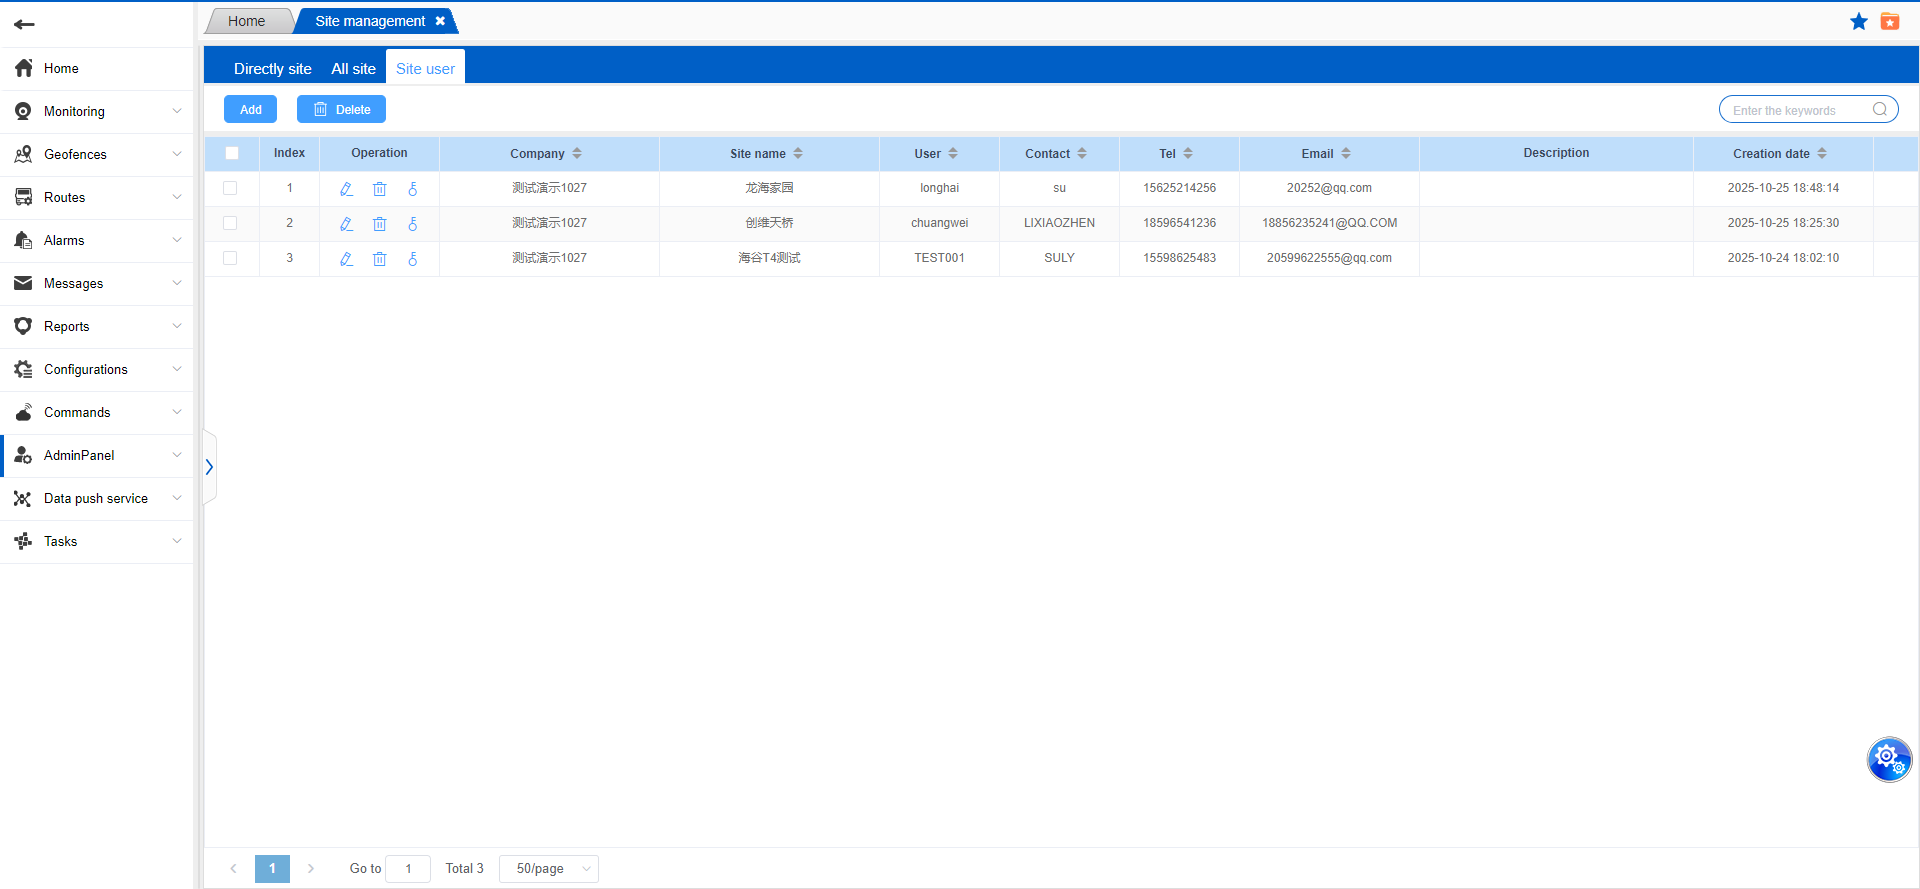Delete the longhai user row
This screenshot has width=1920, height=889.
point(380,189)
